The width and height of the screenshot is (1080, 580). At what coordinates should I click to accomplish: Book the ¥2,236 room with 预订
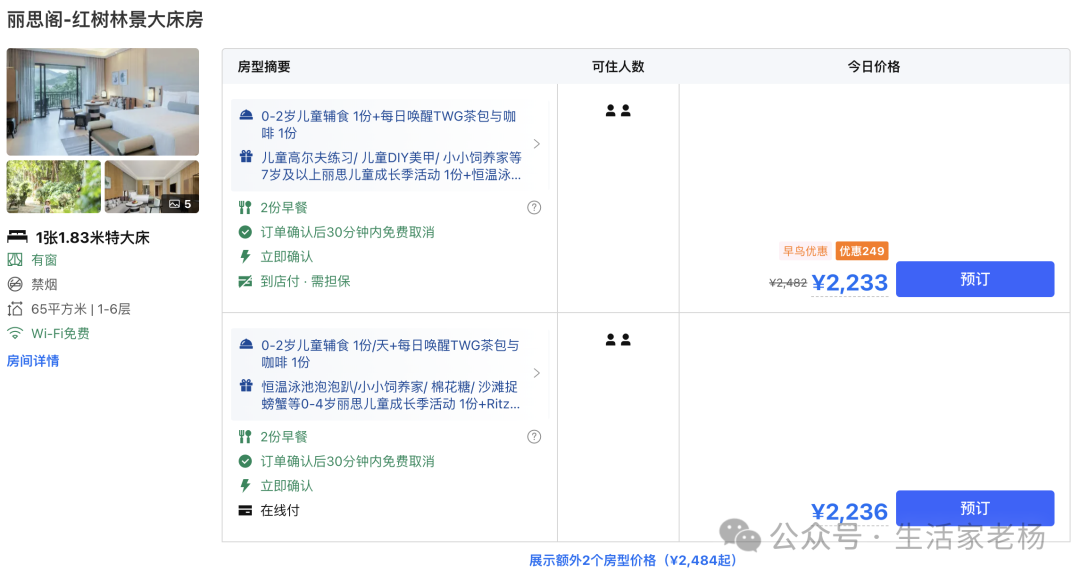(975, 508)
